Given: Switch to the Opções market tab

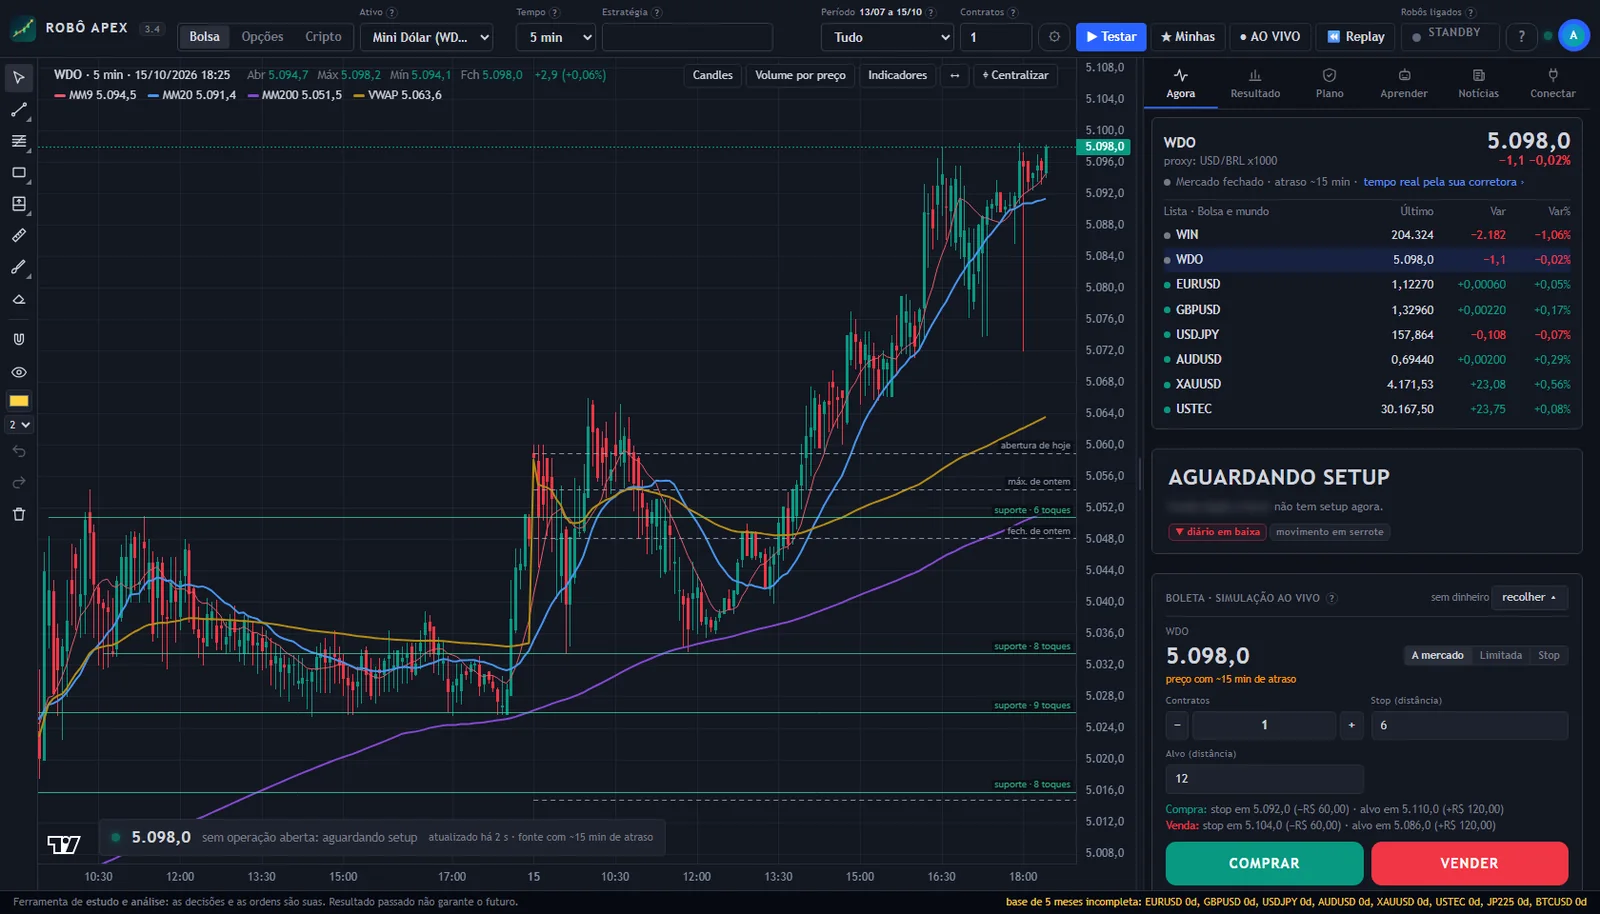Looking at the screenshot, I should click(x=262, y=37).
